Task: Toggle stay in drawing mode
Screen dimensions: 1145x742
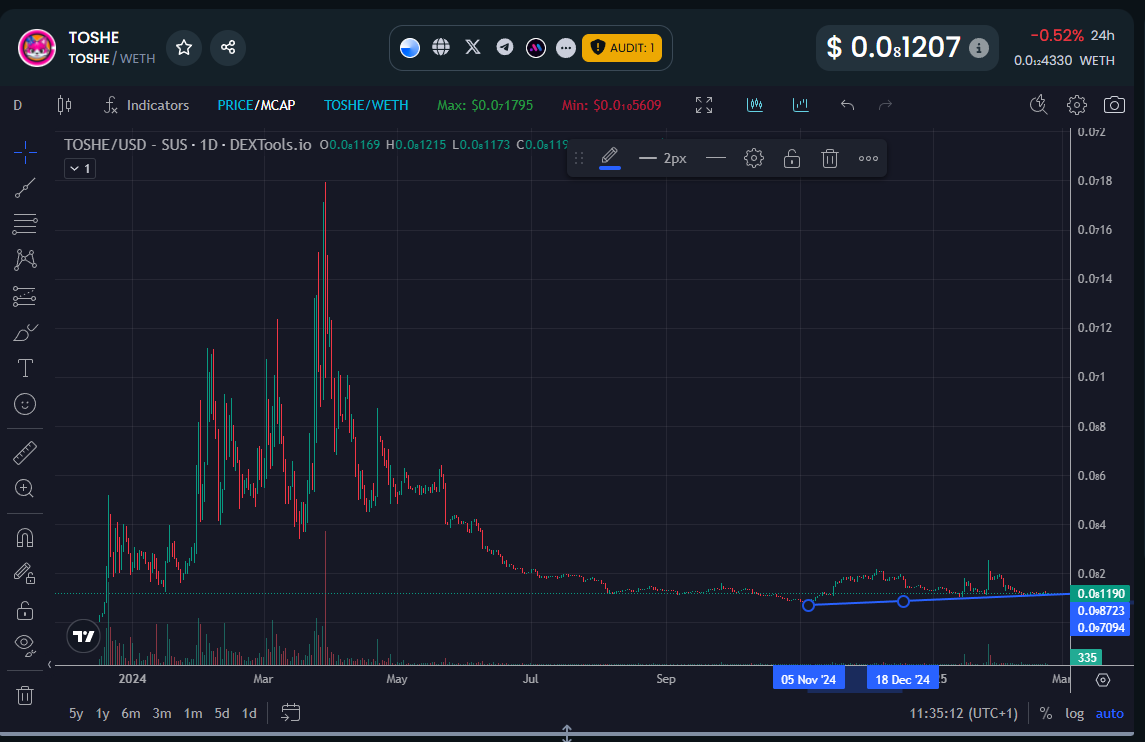Action: pyautogui.click(x=25, y=574)
